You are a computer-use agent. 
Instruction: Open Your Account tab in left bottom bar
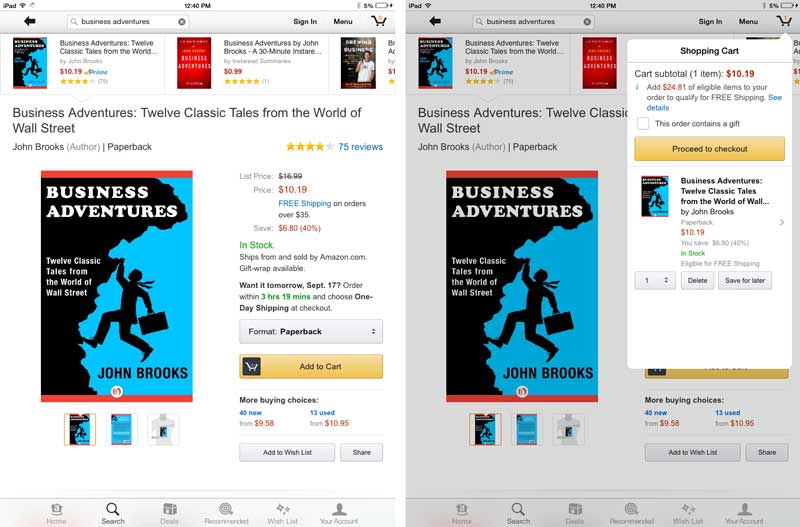(339, 513)
